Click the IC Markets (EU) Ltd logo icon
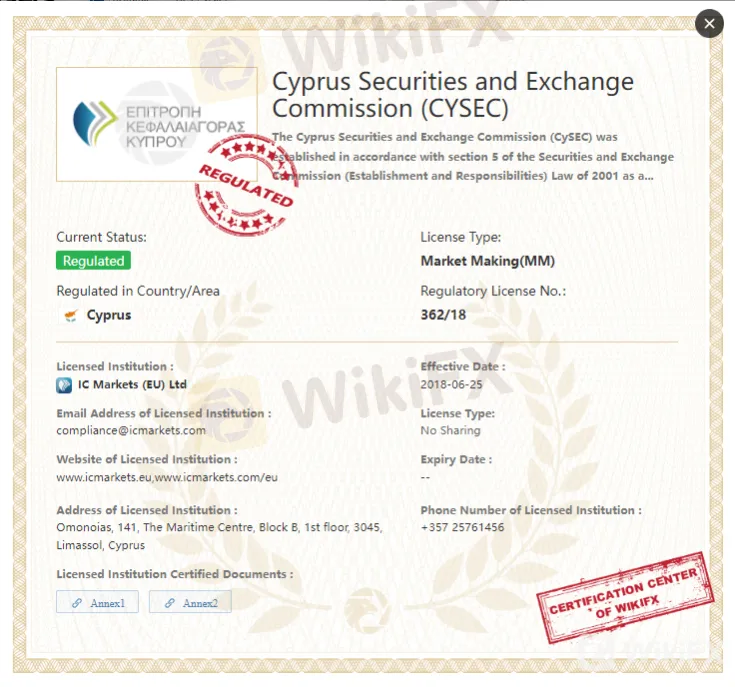This screenshot has height=687, width=735. coord(64,385)
